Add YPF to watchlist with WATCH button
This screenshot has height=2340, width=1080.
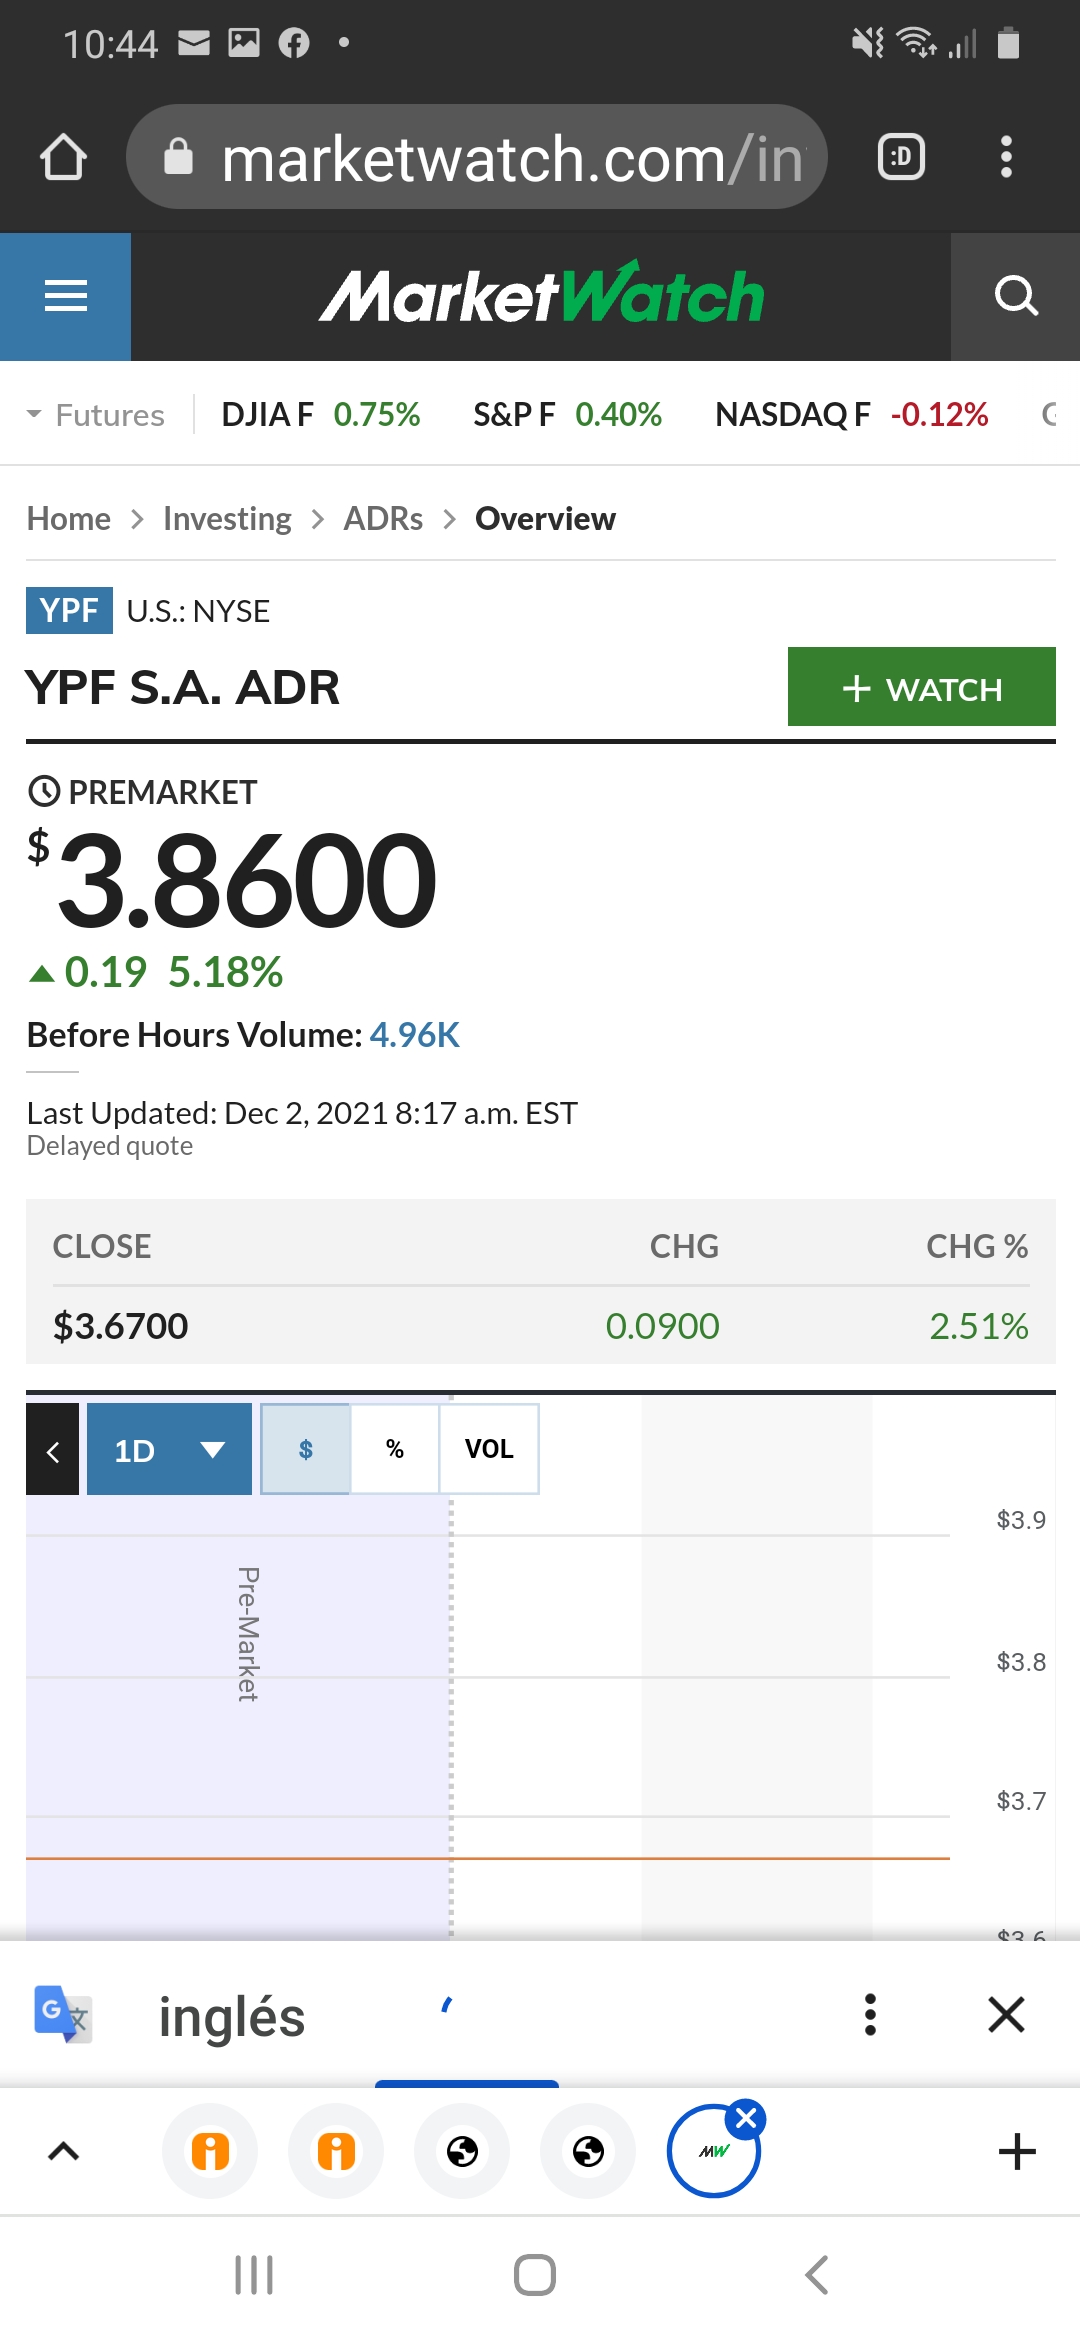coord(922,687)
